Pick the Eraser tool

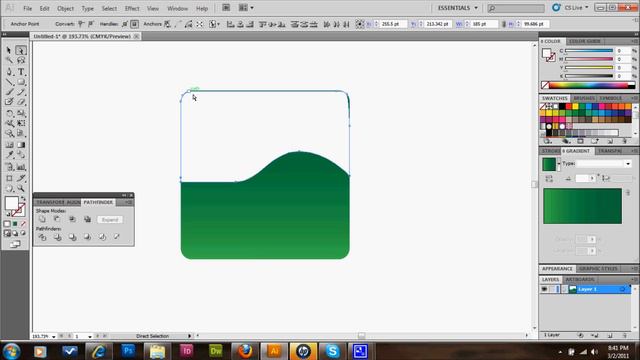(21, 102)
